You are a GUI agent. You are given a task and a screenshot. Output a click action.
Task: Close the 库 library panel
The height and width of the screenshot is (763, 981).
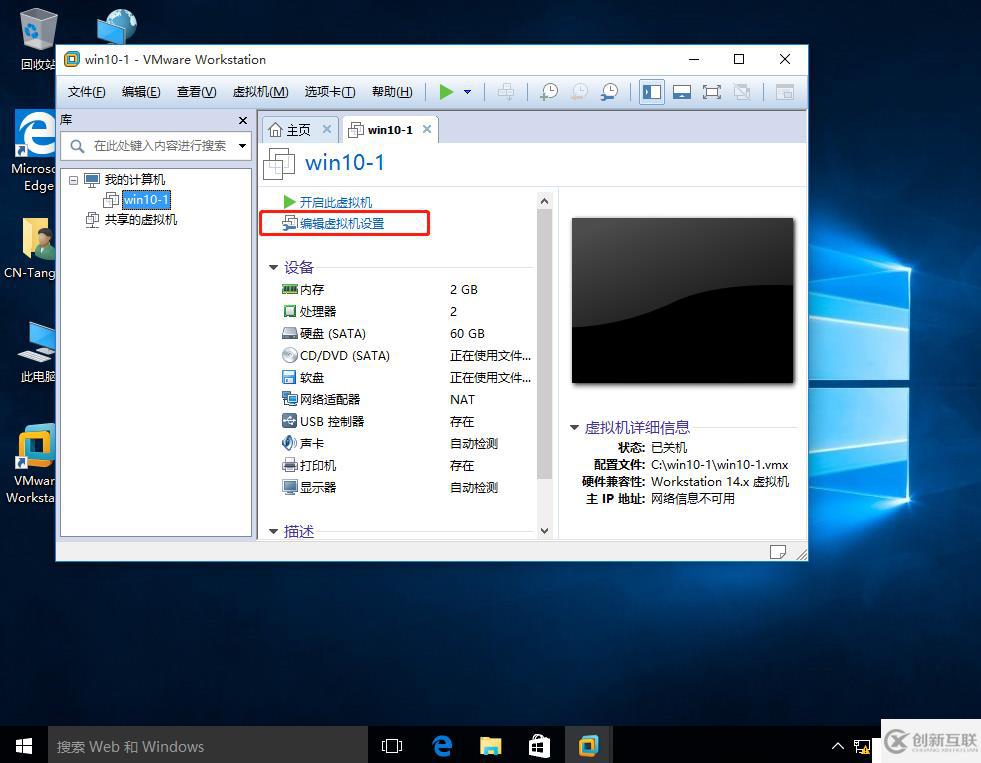(x=242, y=120)
